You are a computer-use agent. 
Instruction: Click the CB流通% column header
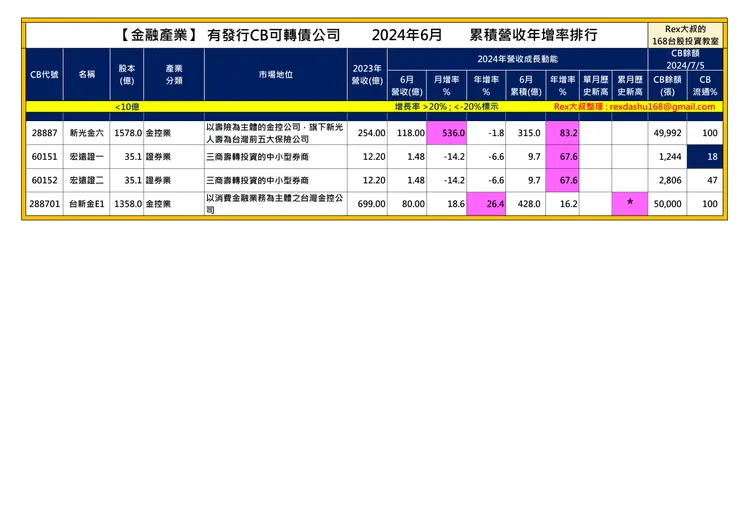click(705, 85)
